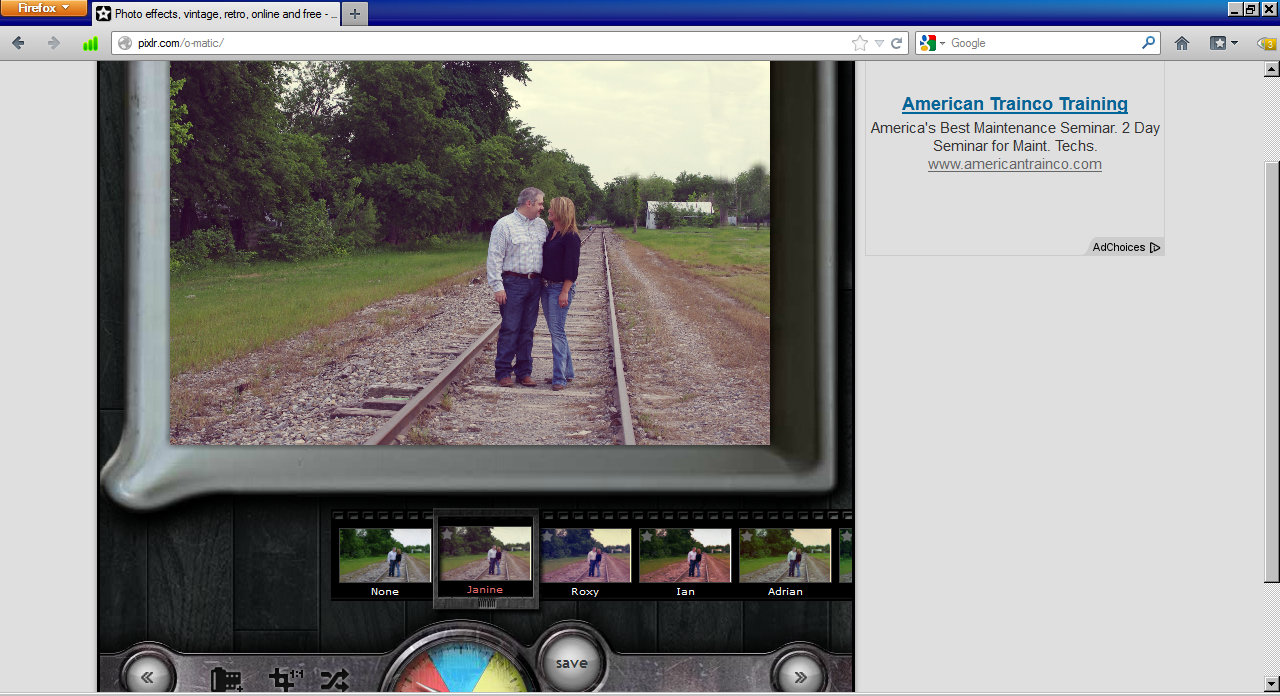This screenshot has height=696, width=1280.
Task: Click the shuffle random effects icon
Action: 334,680
